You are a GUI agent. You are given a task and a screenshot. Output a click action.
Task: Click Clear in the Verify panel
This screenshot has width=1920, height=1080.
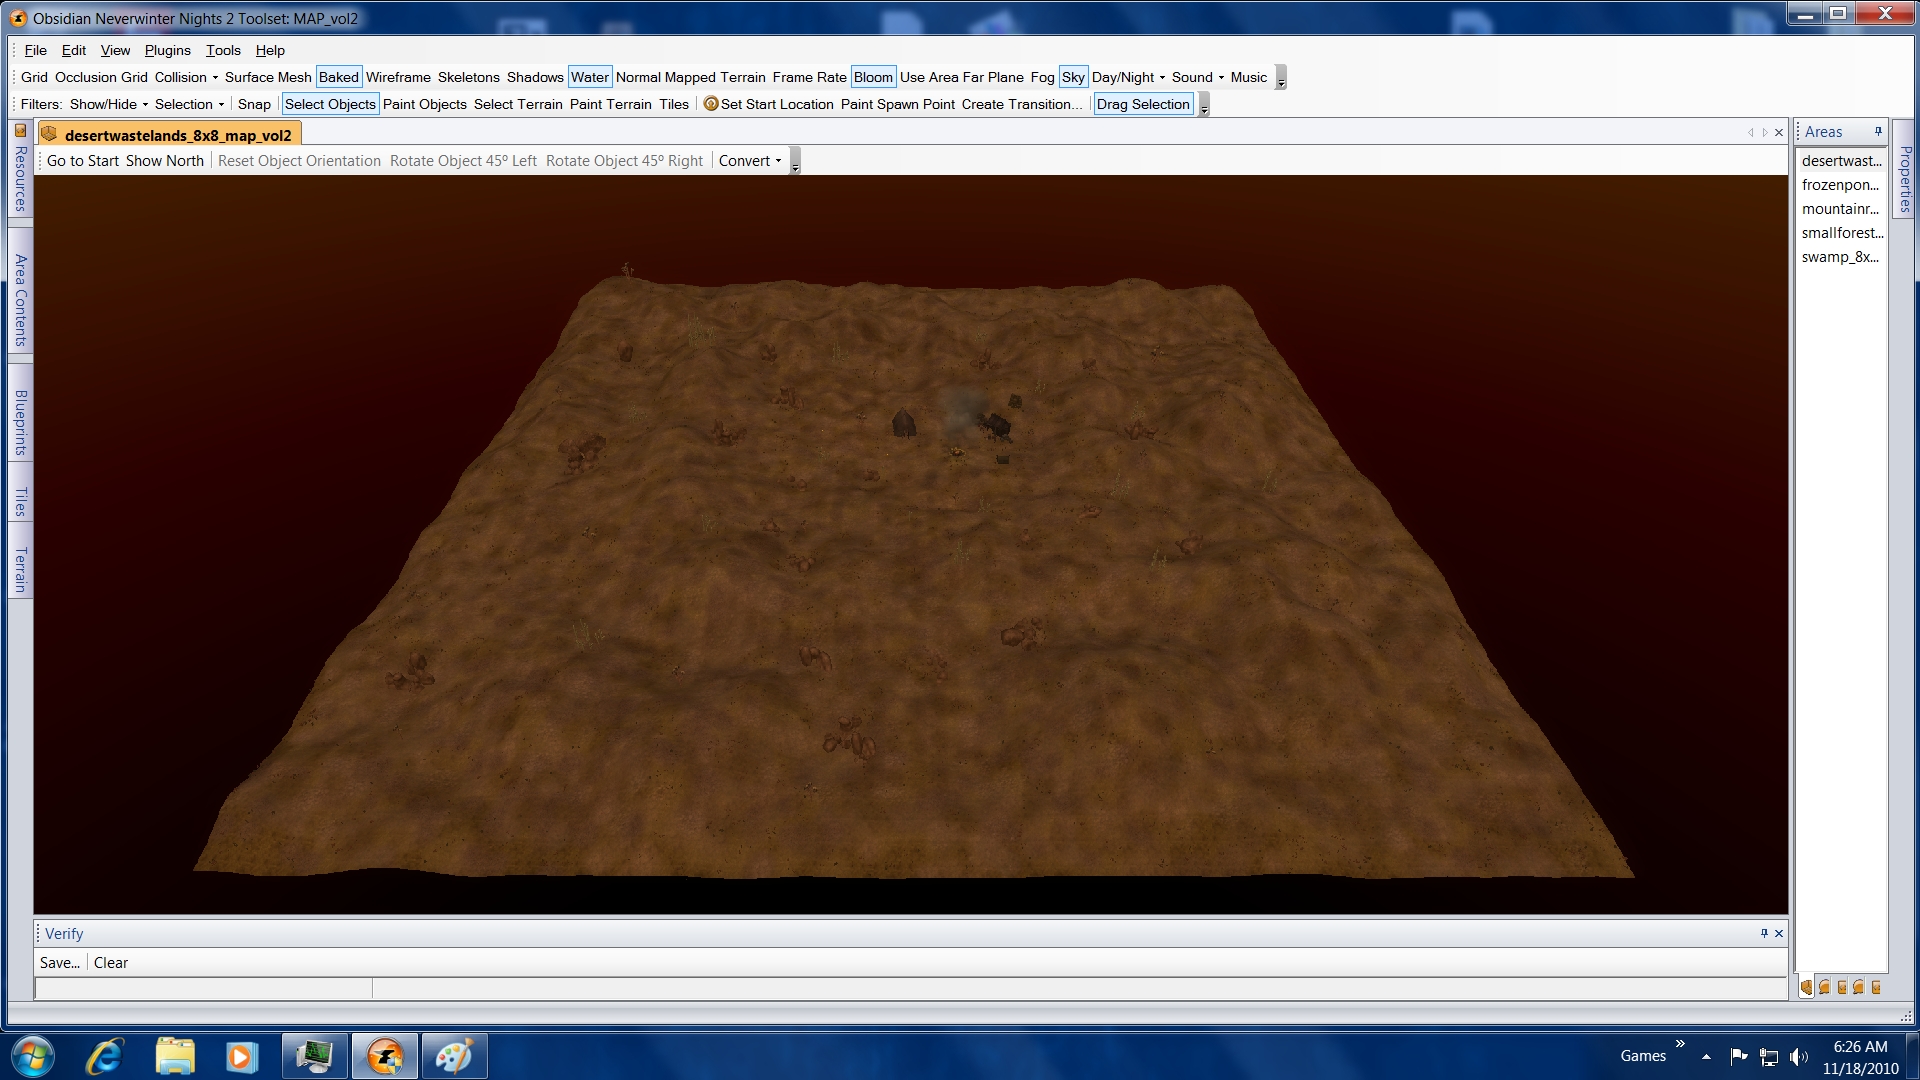point(111,963)
